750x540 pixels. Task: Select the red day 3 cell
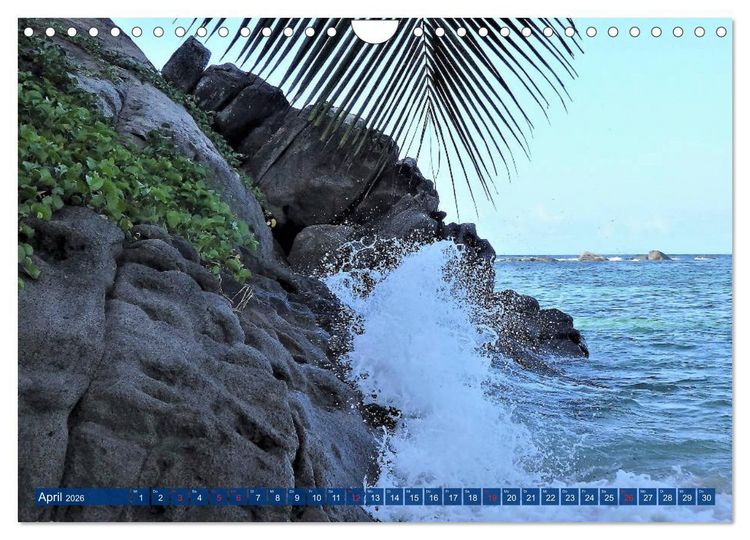click(x=180, y=497)
